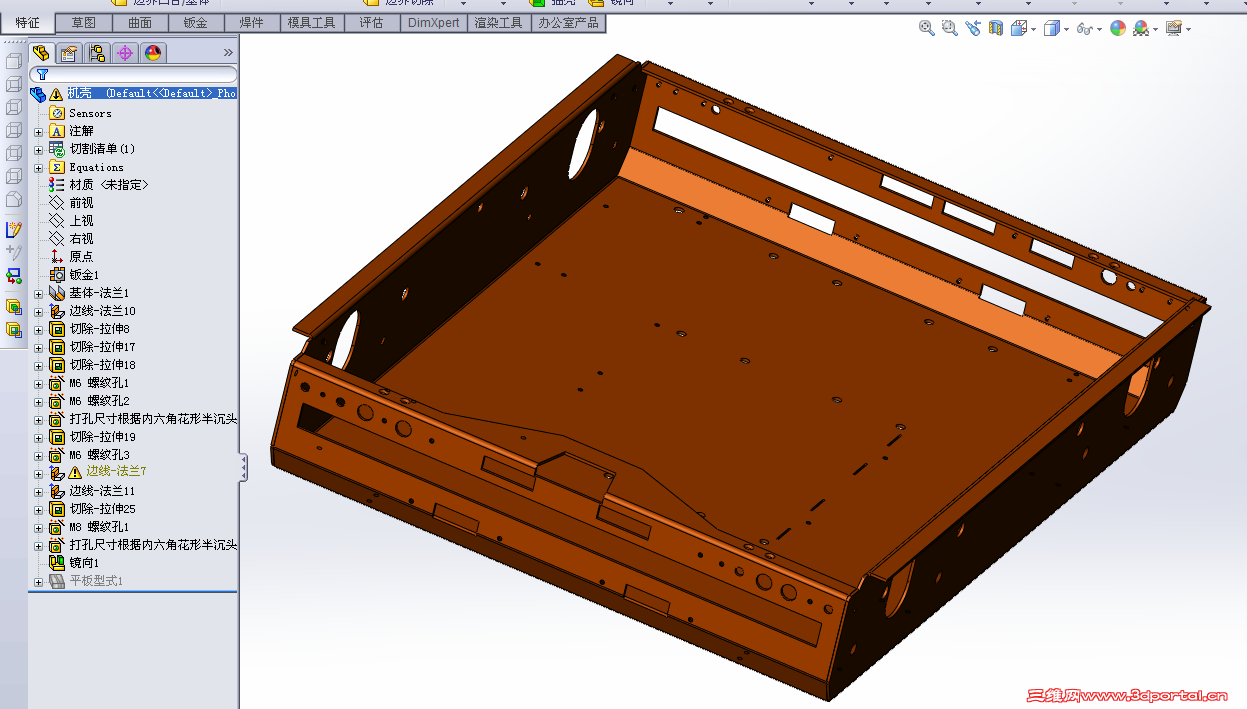Open the View Orientation cube icon
This screenshot has height=709, width=1247.
pyautogui.click(x=1019, y=29)
